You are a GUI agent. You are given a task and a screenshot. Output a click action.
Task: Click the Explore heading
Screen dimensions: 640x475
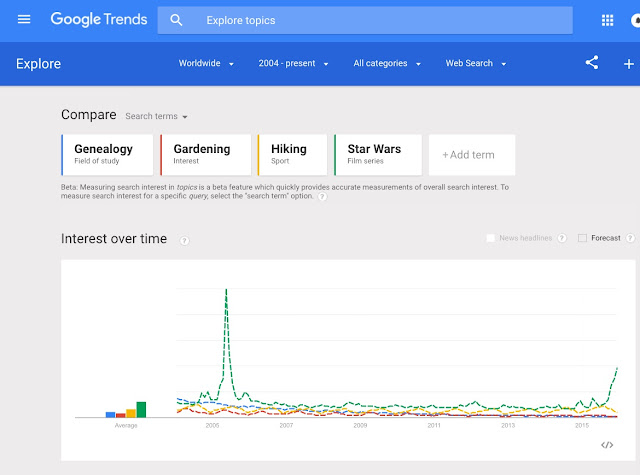click(38, 64)
